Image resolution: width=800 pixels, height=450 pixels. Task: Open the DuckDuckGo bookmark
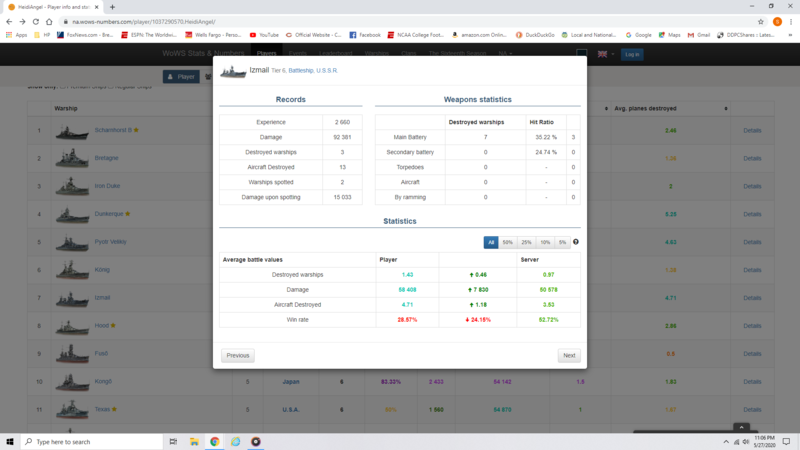pyautogui.click(x=535, y=35)
